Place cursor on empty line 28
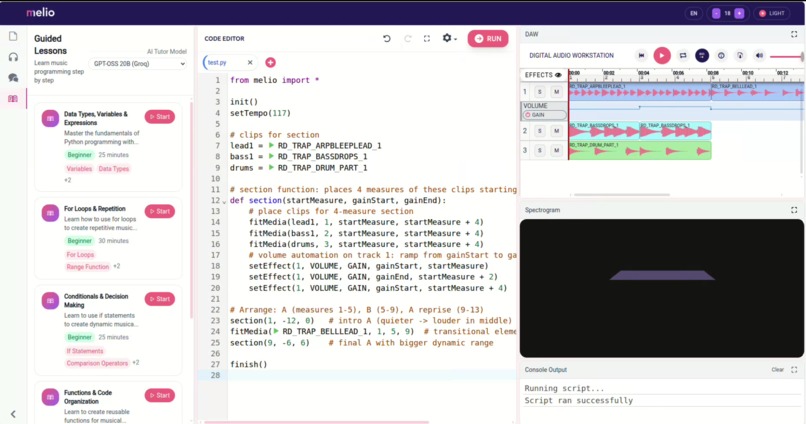806x424 pixels. 372,375
